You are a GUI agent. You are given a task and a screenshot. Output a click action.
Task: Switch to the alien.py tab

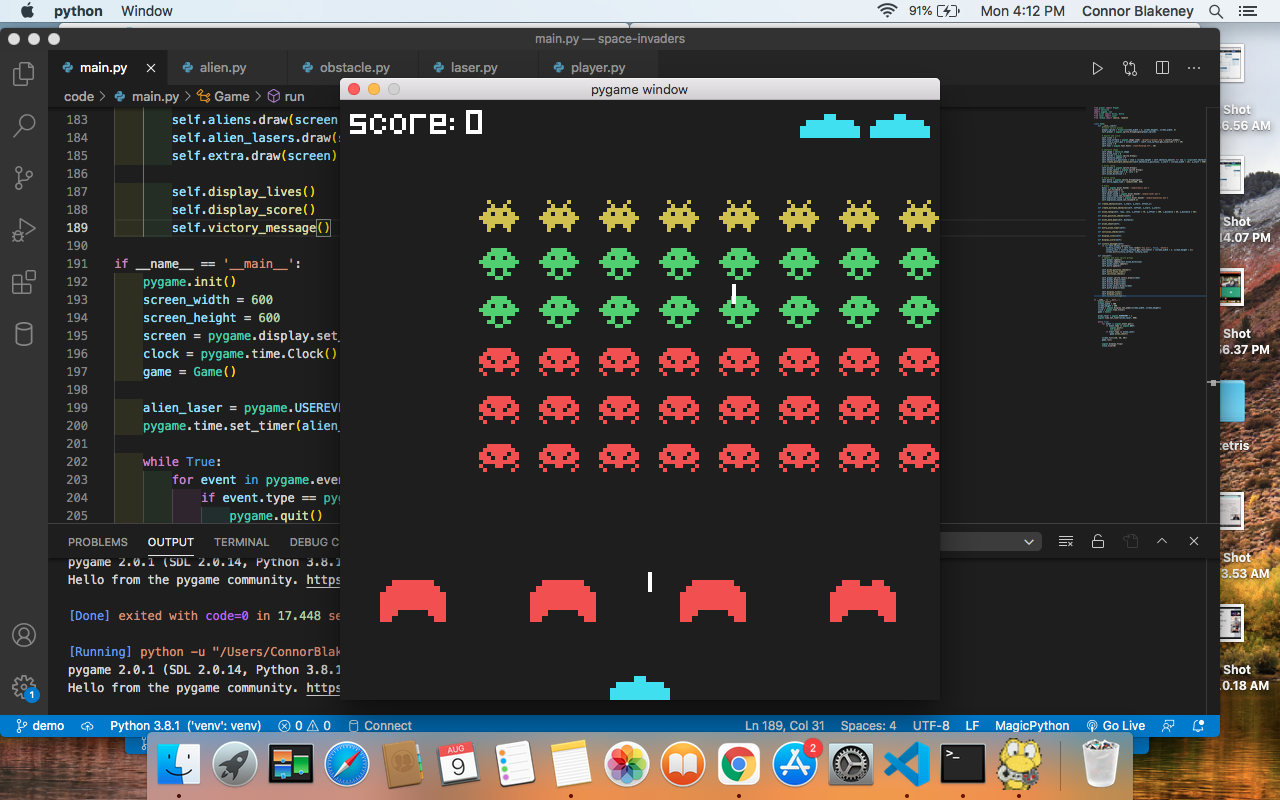coord(222,68)
